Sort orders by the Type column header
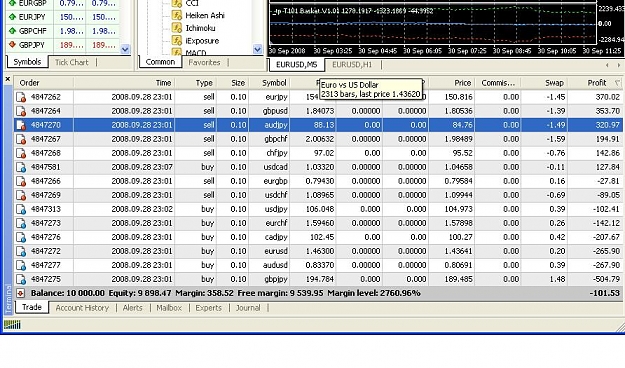The image size is (625, 368). point(196,83)
